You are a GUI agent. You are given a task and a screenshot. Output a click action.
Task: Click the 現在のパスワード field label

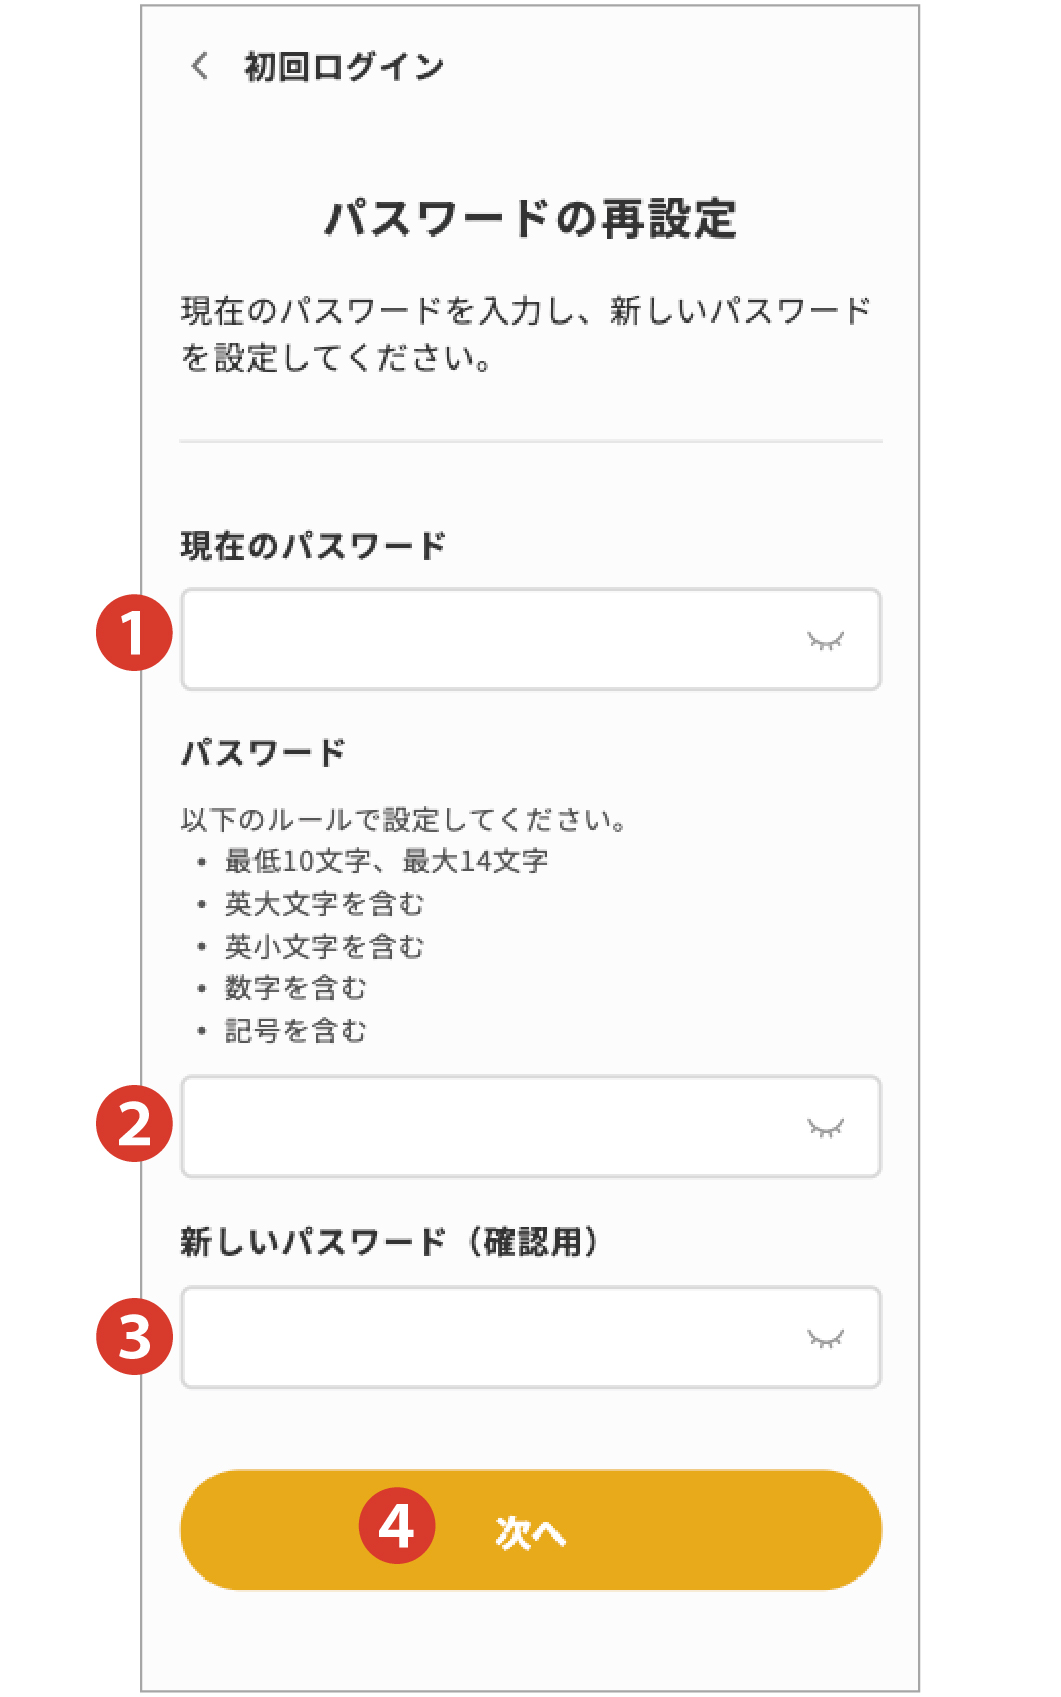[313, 546]
